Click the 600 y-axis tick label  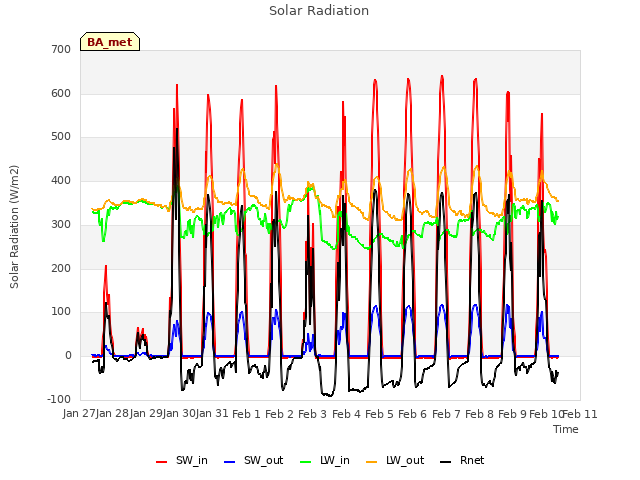point(61,93)
